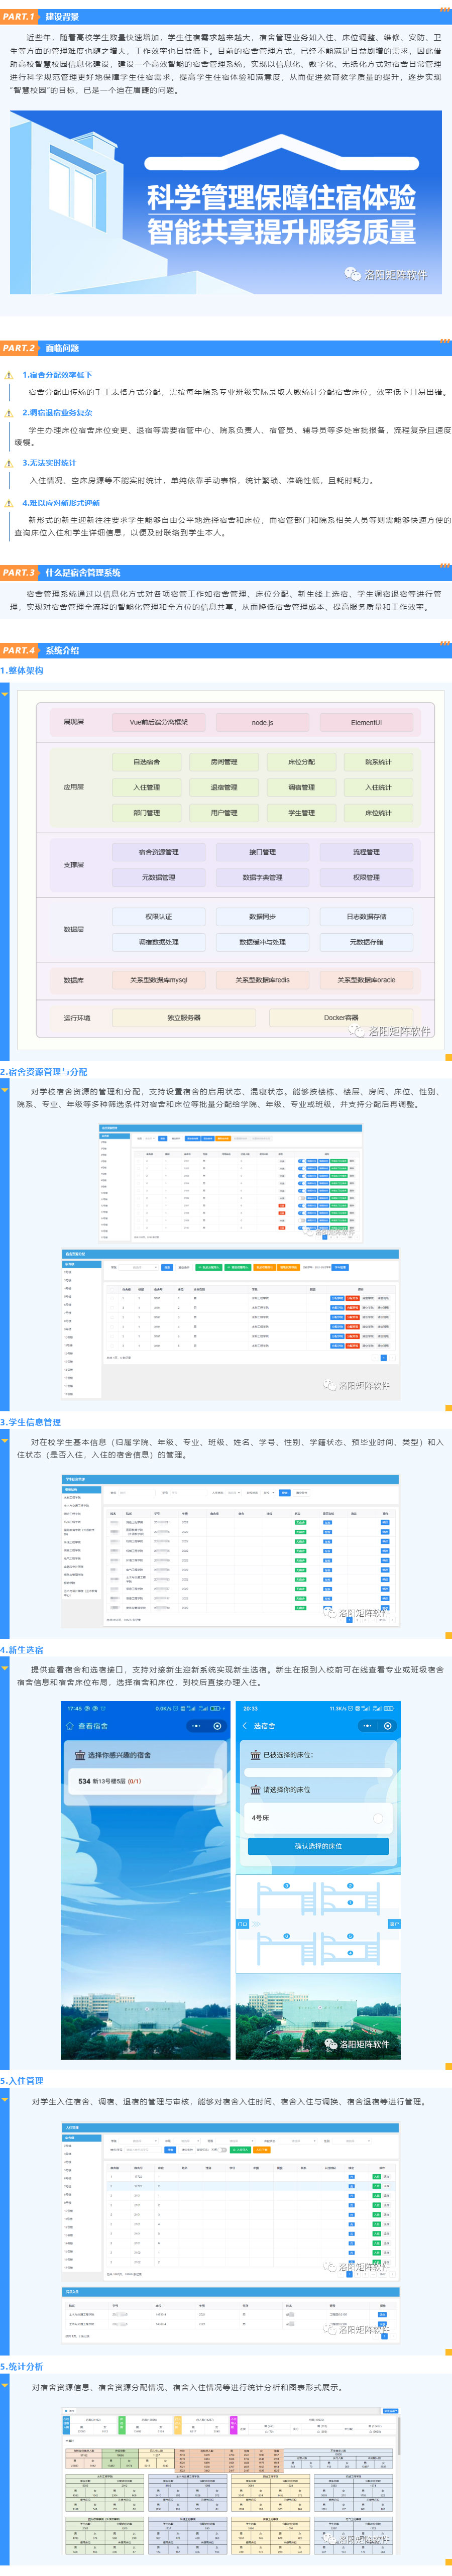Click the 3.学生信息管理 heading
Image resolution: width=452 pixels, height=2576 pixels.
(x=31, y=1421)
